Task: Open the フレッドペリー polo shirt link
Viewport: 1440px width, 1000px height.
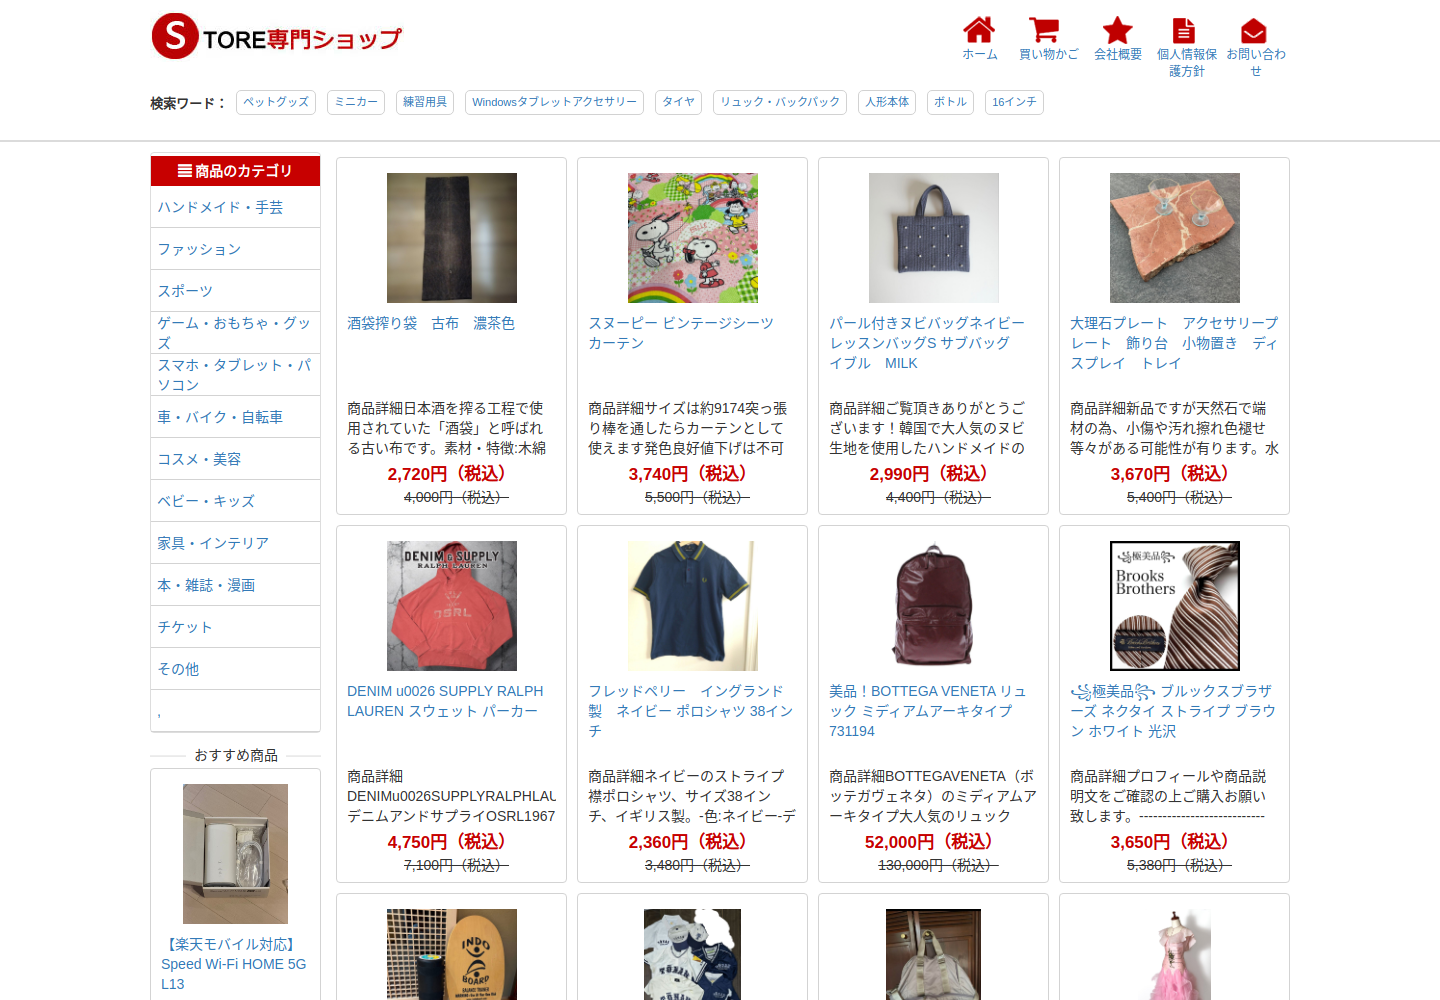Action: tap(690, 711)
